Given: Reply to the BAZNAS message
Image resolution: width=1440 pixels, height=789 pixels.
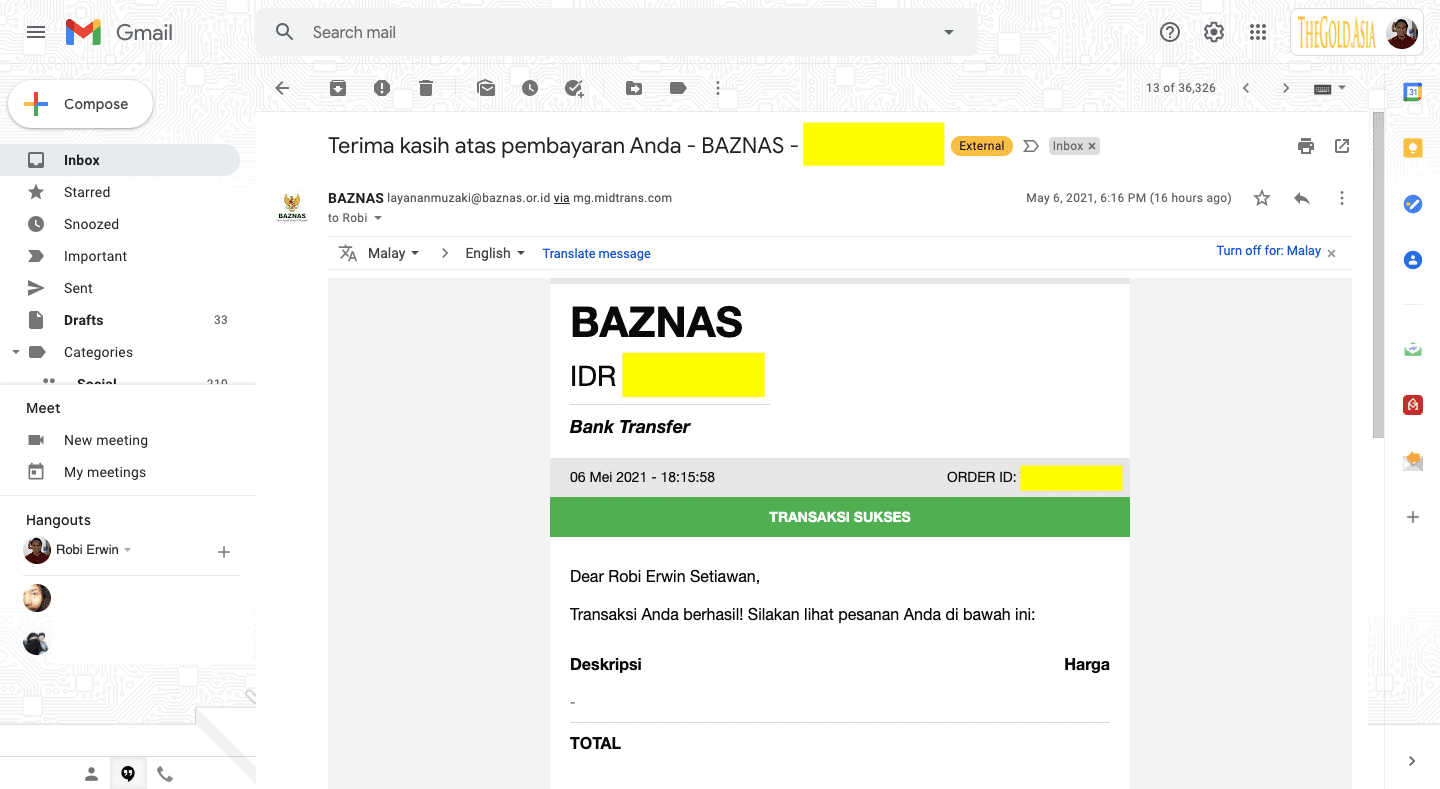Looking at the screenshot, I should (x=1302, y=198).
